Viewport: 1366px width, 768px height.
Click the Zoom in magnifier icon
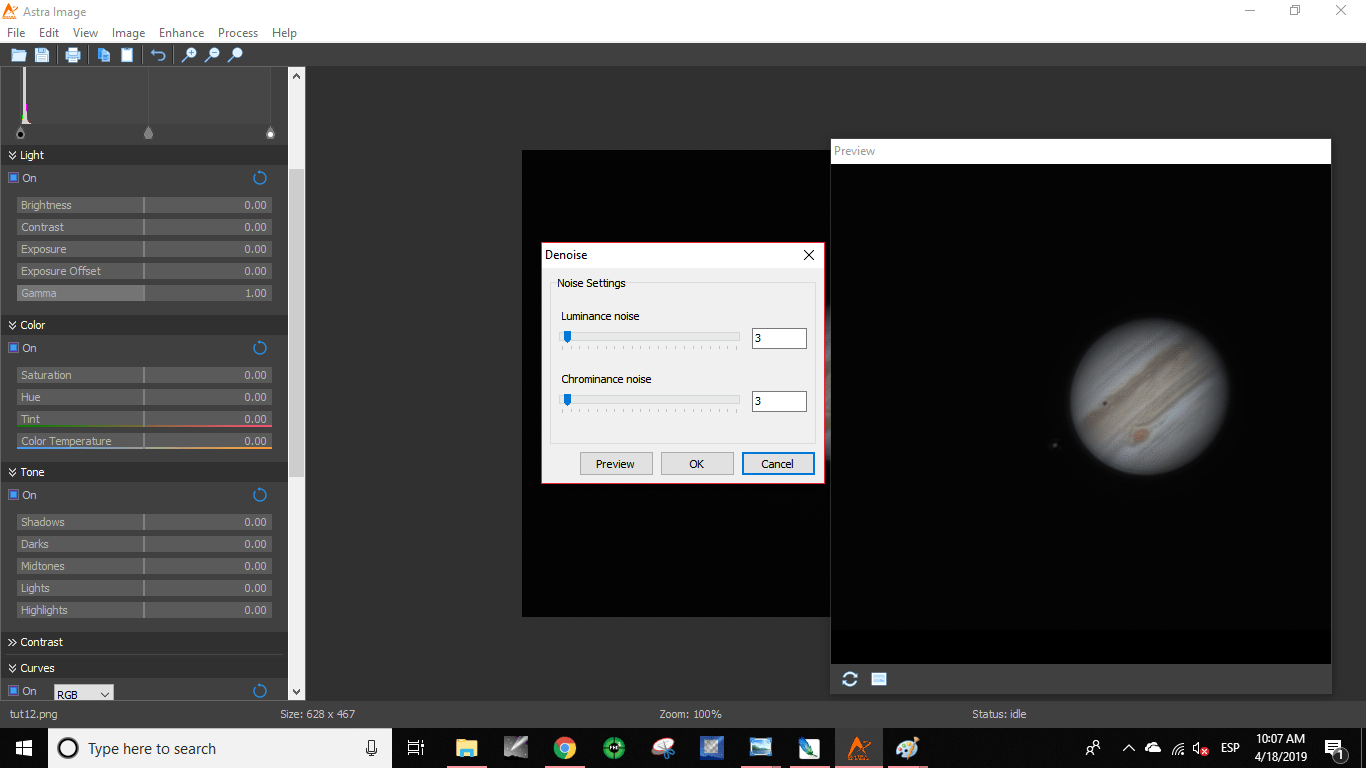point(188,55)
